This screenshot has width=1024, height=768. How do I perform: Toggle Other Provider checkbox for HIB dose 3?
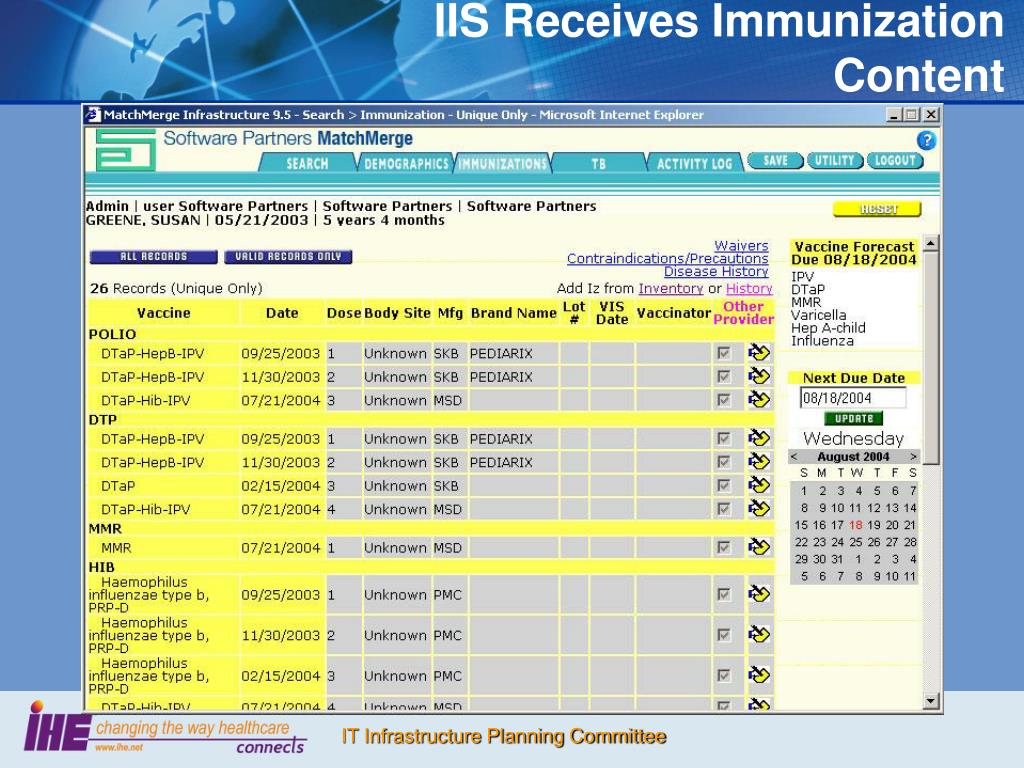click(x=724, y=676)
